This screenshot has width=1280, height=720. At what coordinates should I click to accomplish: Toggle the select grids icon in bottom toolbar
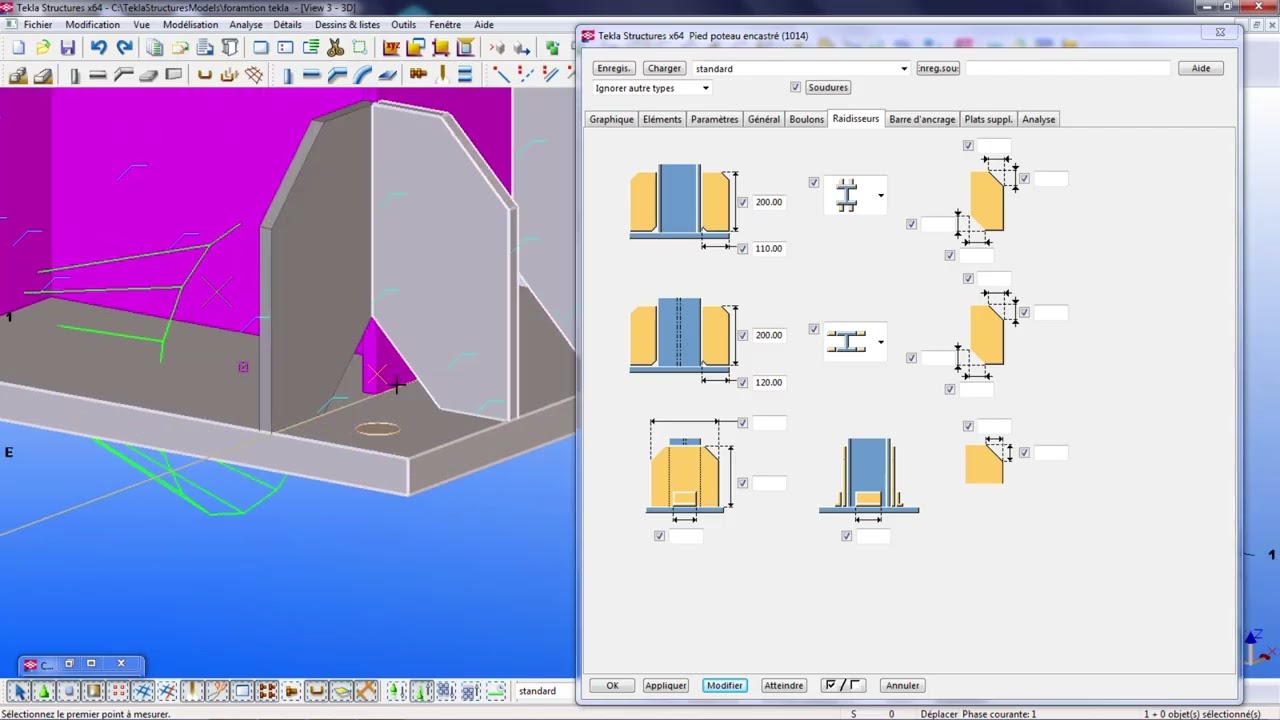point(142,691)
